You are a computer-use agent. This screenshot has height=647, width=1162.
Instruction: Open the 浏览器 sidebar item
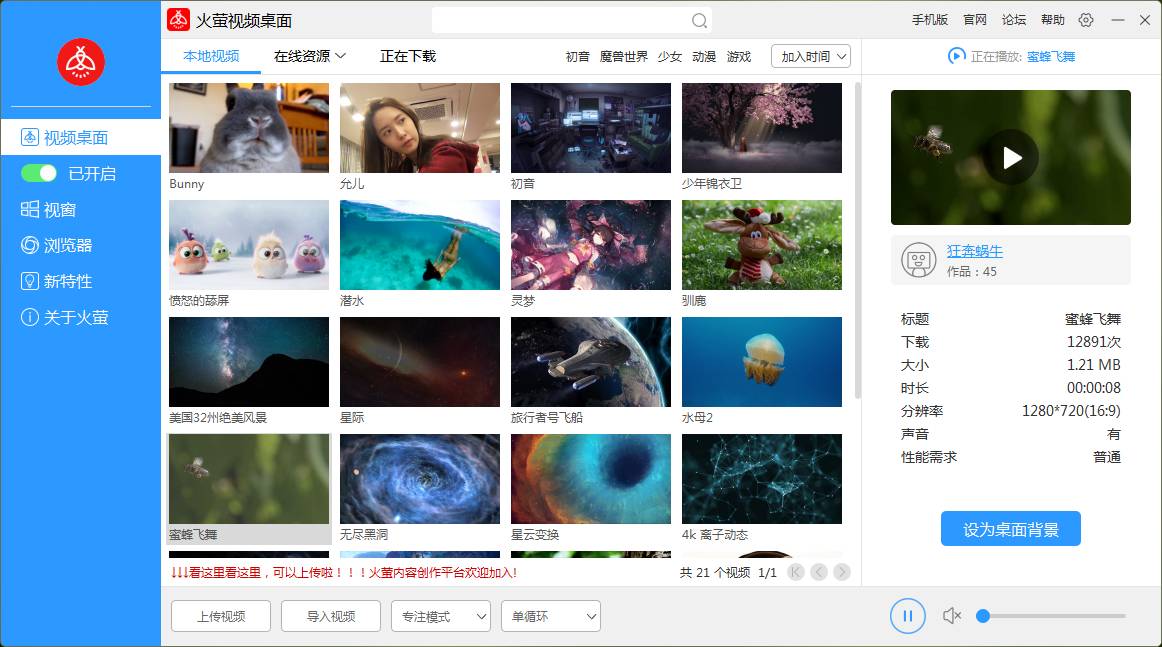point(67,246)
